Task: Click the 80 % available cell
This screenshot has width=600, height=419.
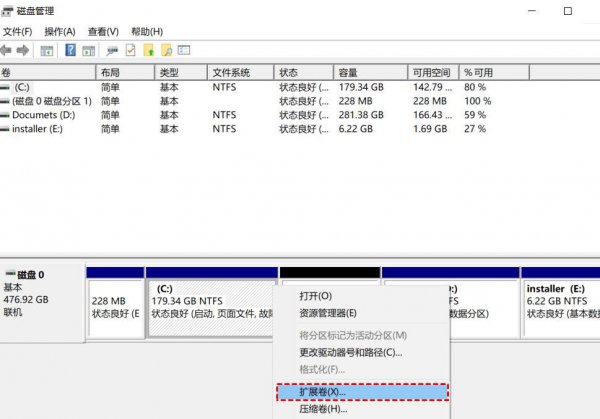Action: 475,87
